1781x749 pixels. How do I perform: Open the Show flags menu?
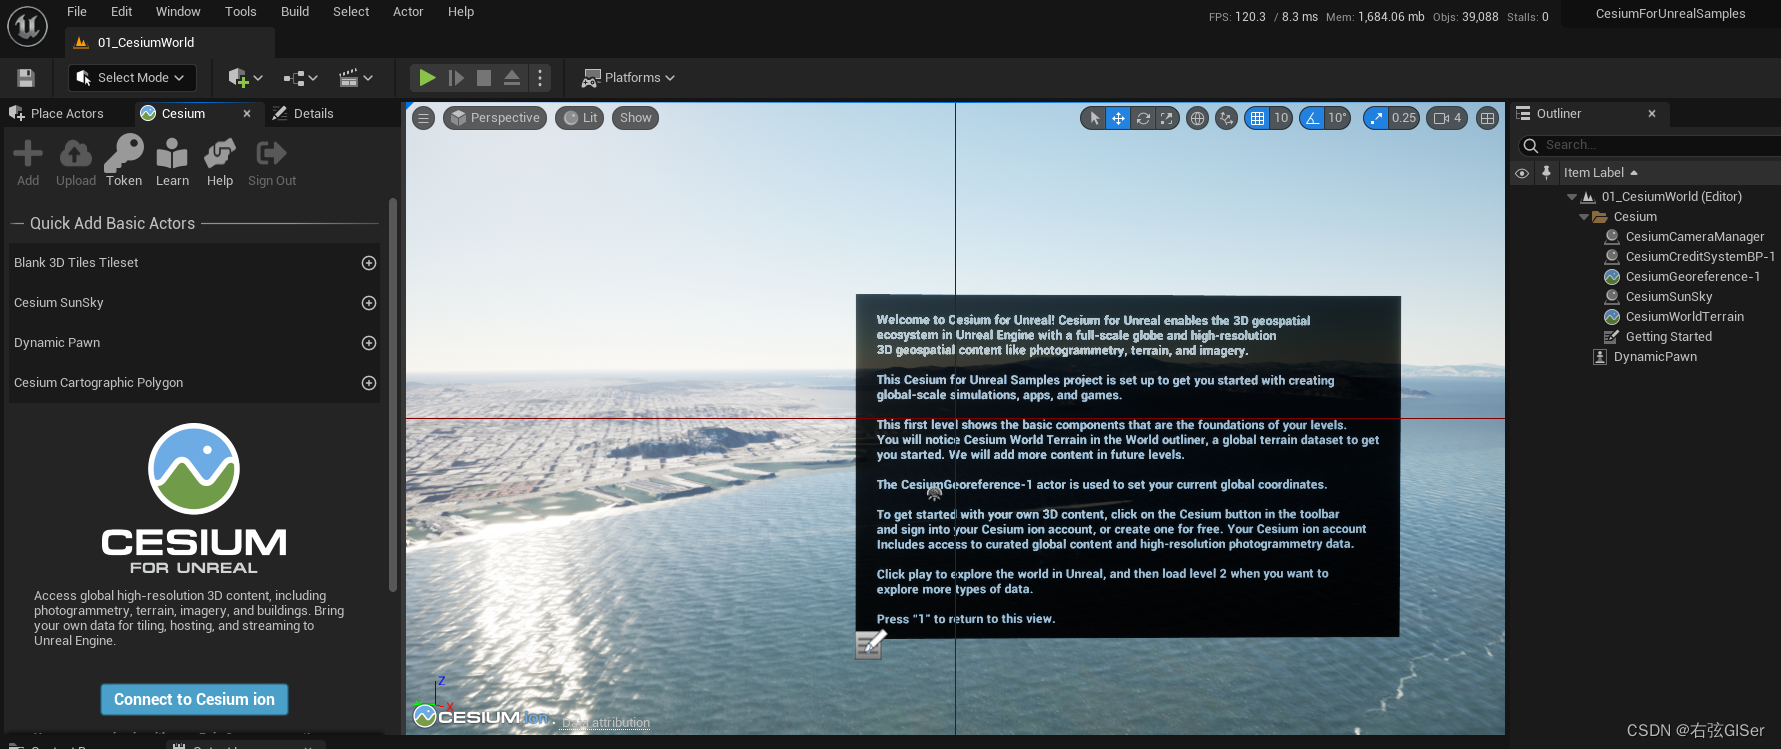635,118
